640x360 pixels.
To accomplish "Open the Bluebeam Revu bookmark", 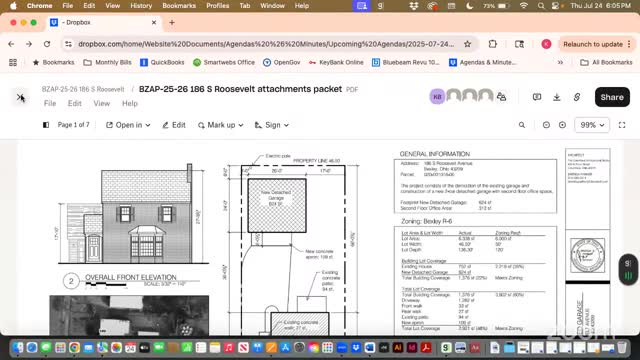I will [405, 62].
